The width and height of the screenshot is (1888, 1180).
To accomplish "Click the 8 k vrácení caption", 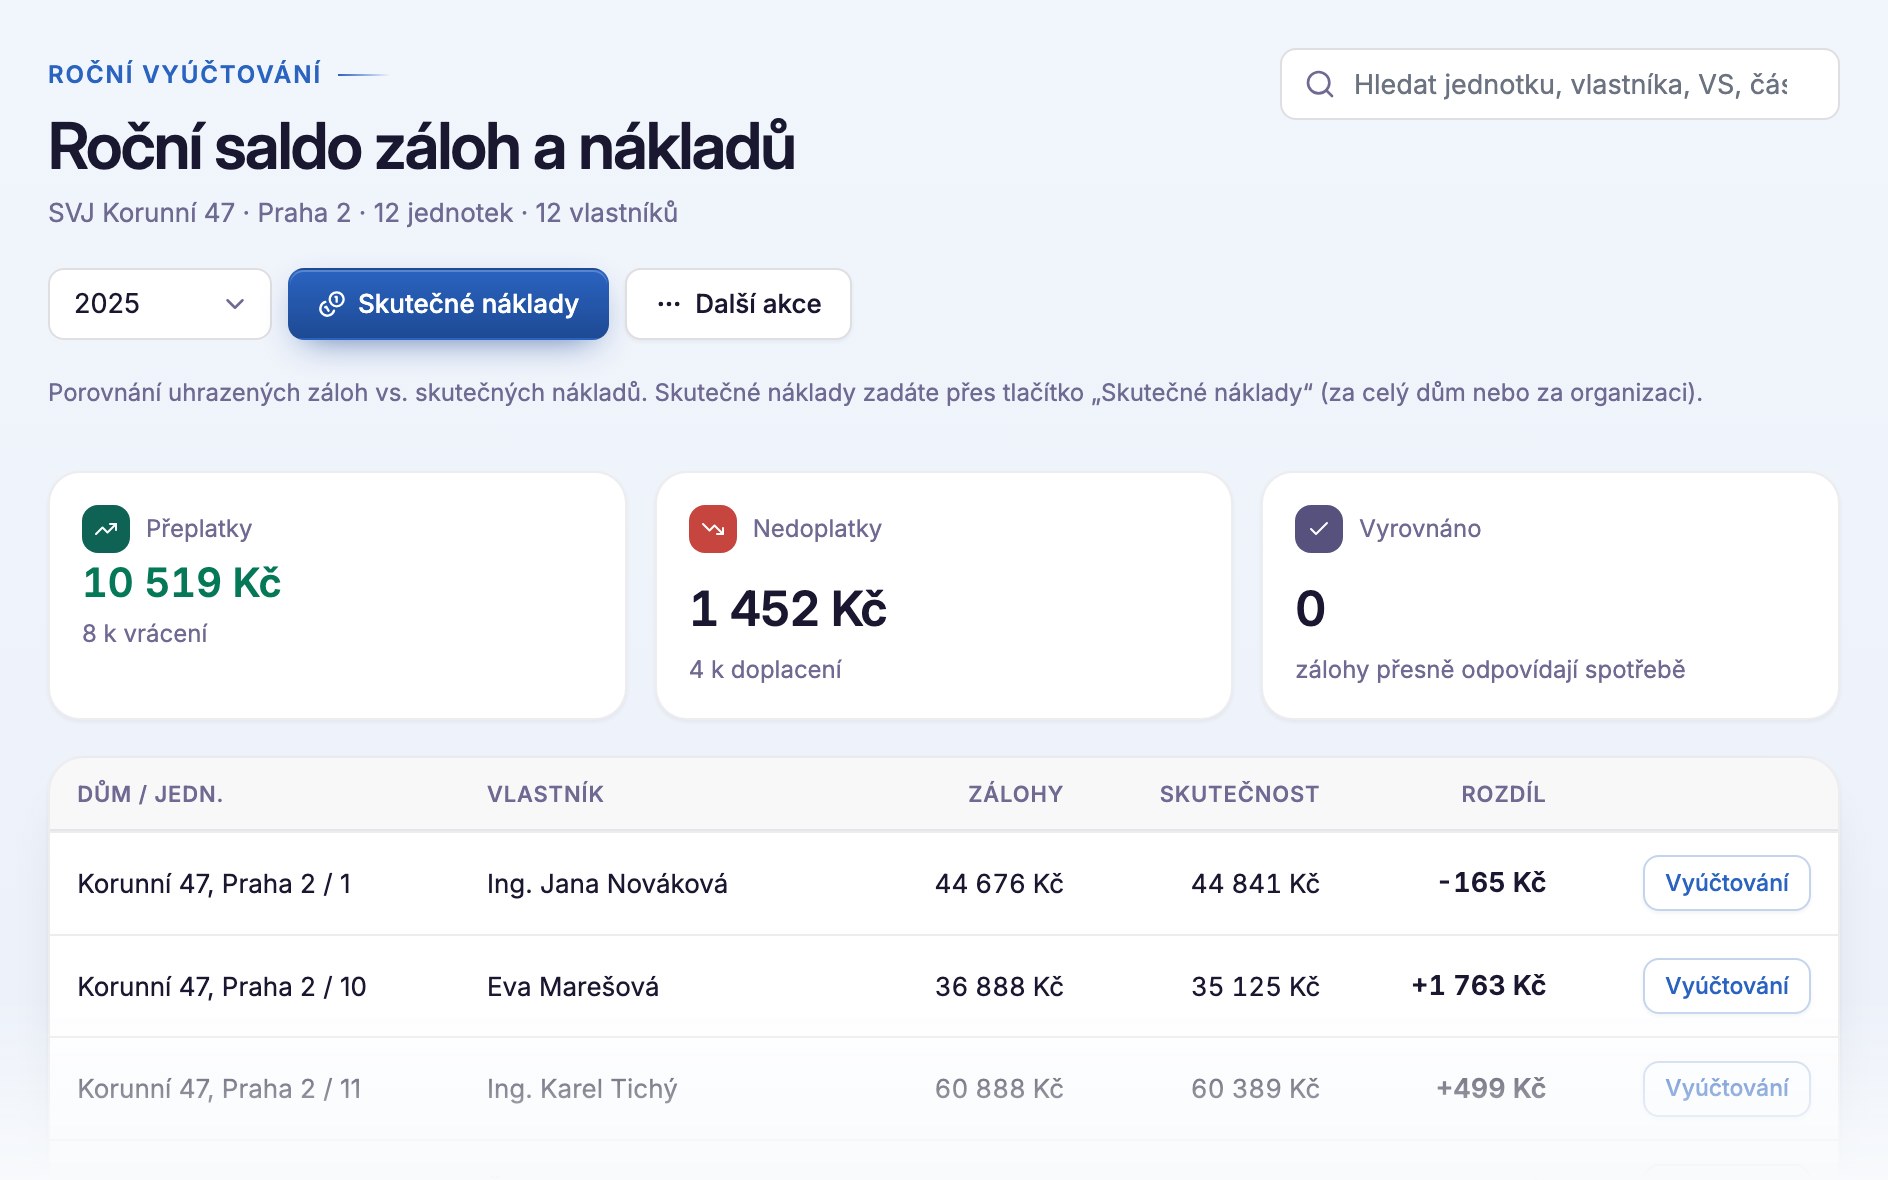I will tap(145, 634).
